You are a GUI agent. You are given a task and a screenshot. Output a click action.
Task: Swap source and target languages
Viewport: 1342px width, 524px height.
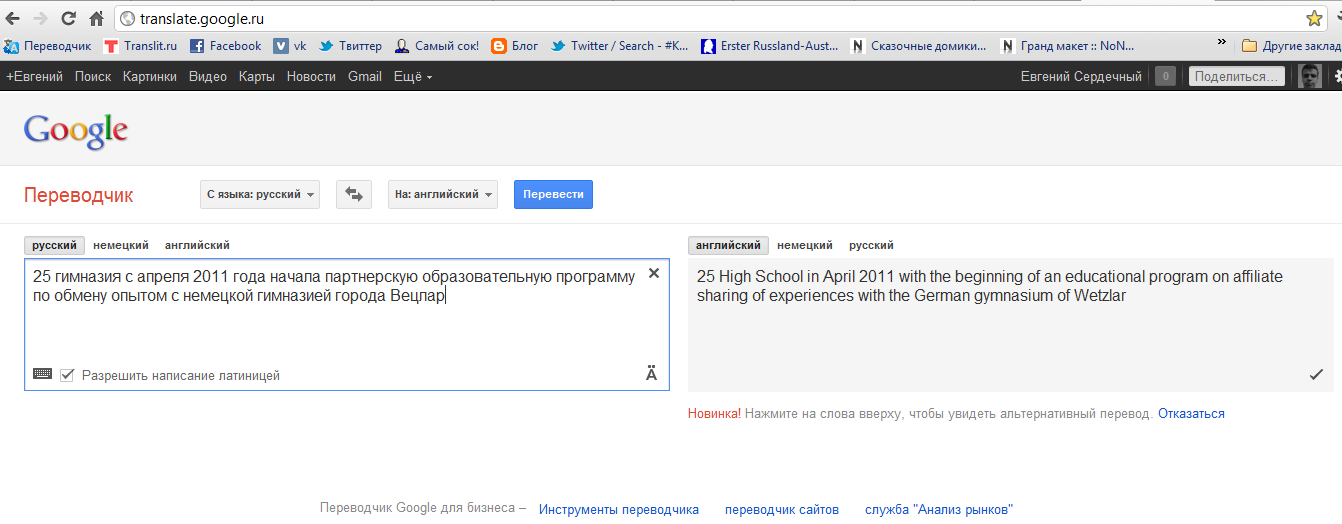click(x=354, y=195)
